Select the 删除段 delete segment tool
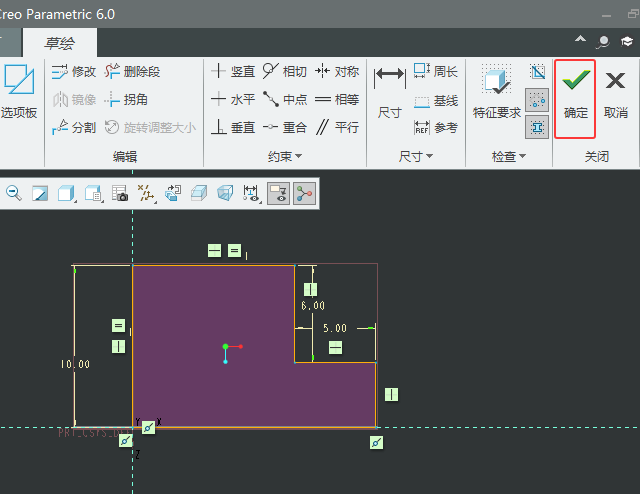 131,72
